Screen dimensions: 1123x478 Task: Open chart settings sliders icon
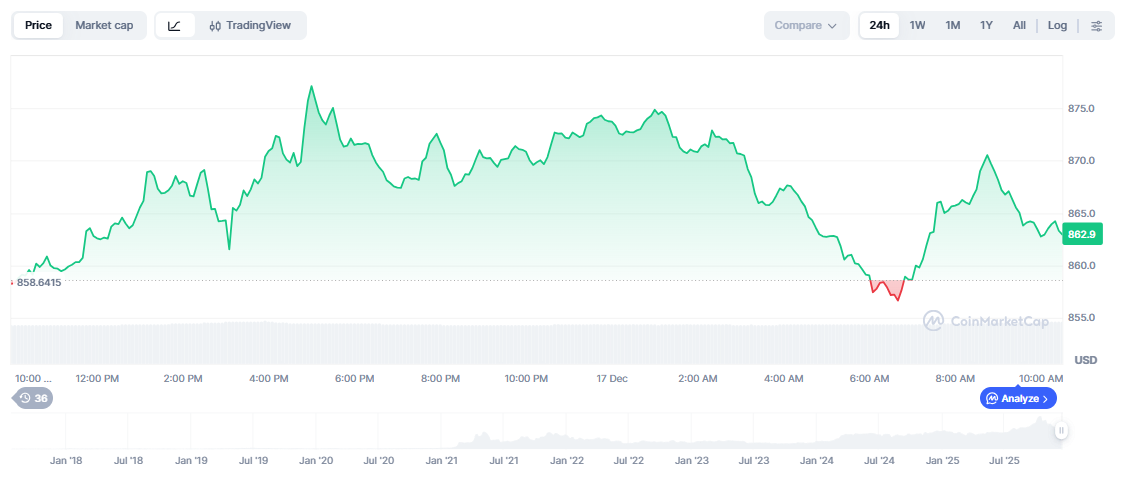[1097, 25]
